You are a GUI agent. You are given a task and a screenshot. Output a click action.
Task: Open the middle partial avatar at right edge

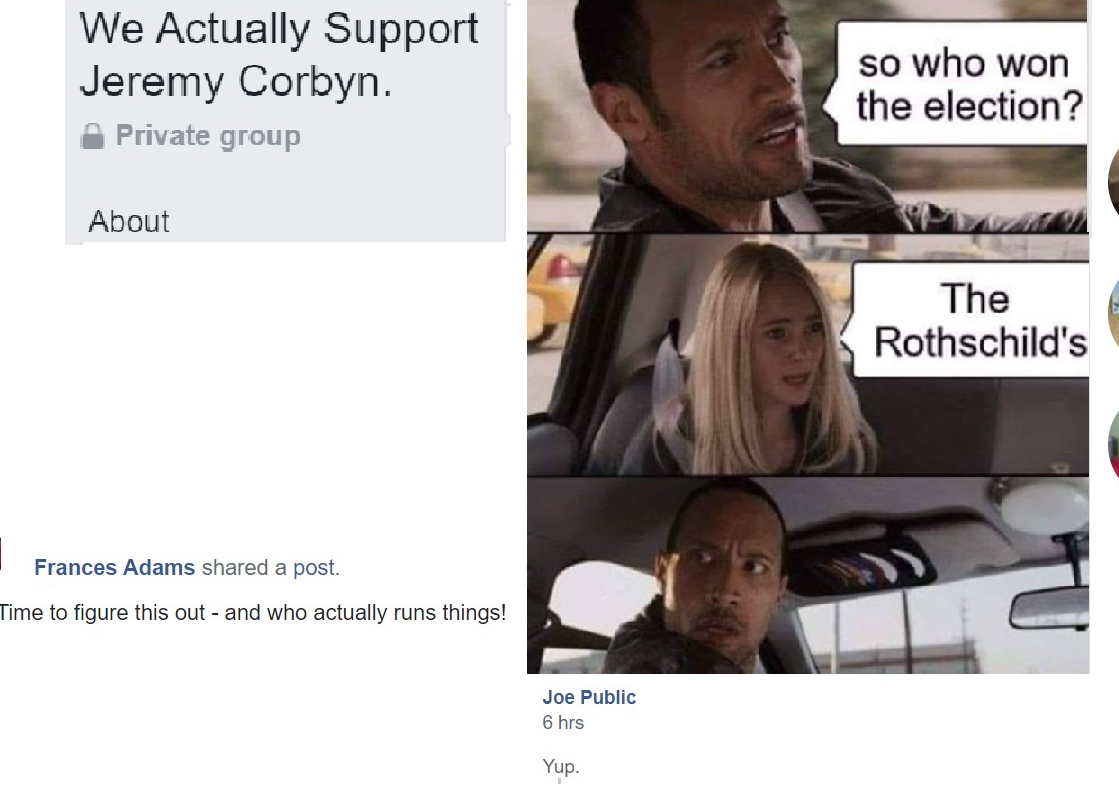(1113, 313)
